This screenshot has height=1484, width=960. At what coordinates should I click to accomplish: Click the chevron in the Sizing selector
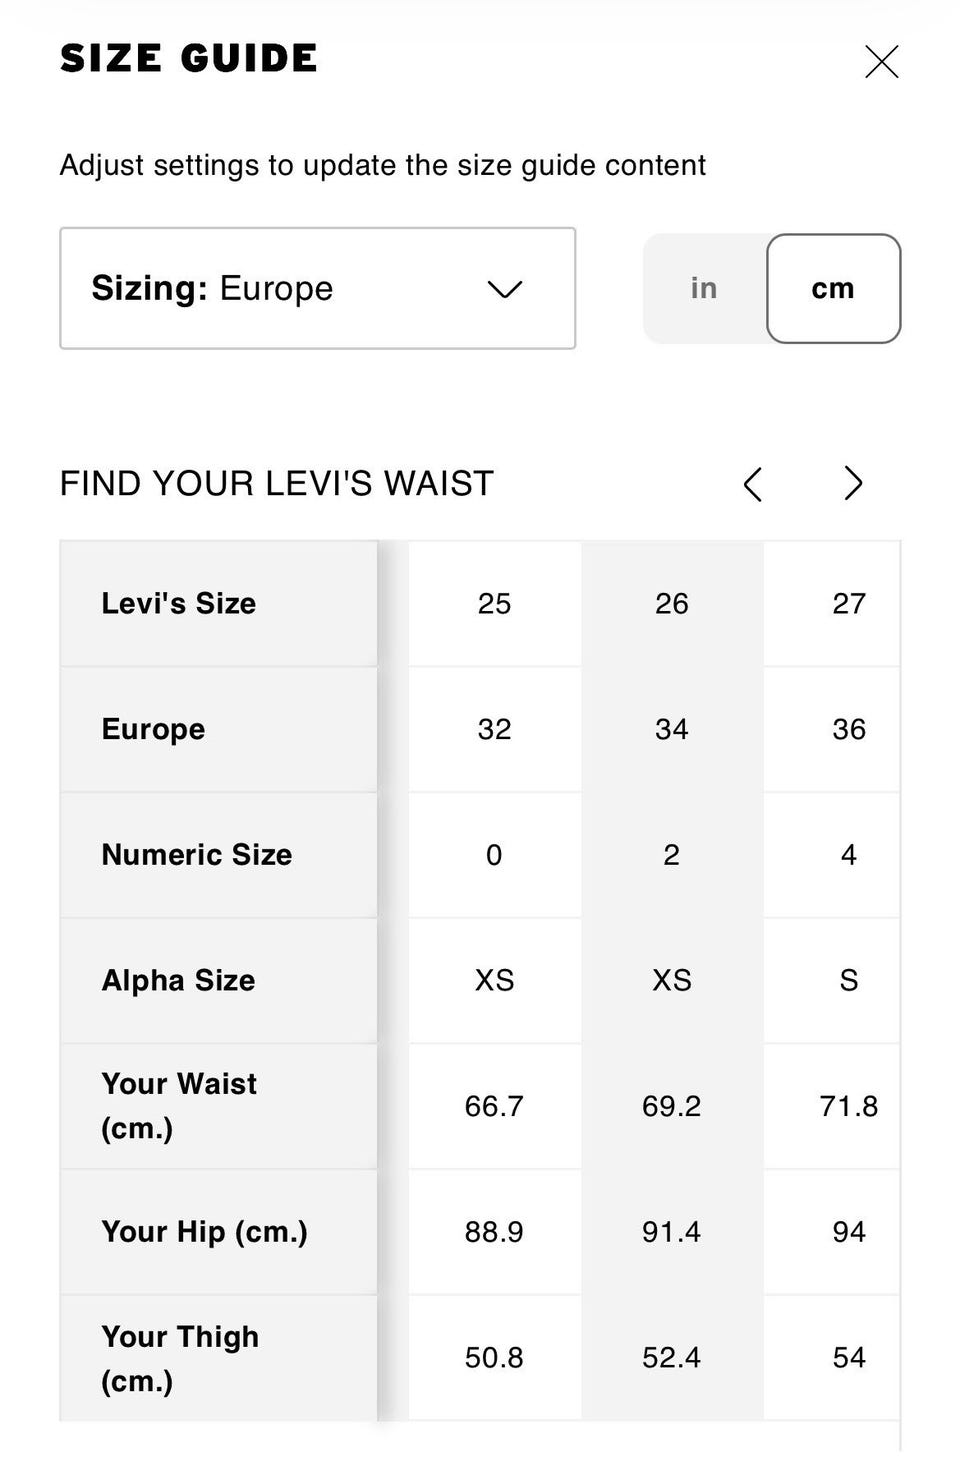(504, 289)
